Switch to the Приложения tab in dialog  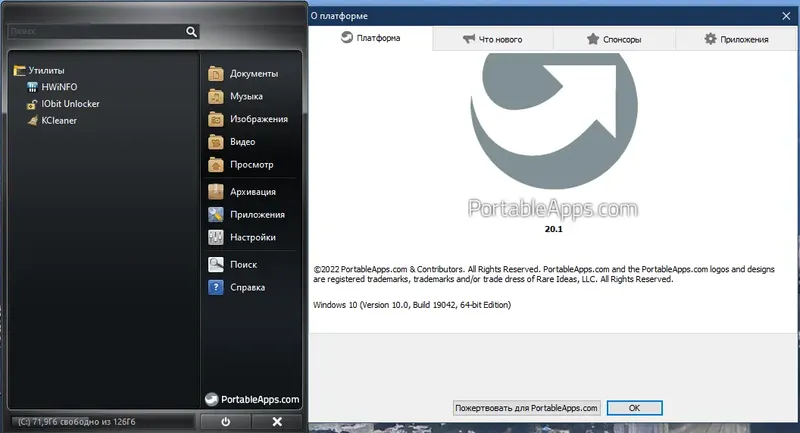click(x=736, y=39)
